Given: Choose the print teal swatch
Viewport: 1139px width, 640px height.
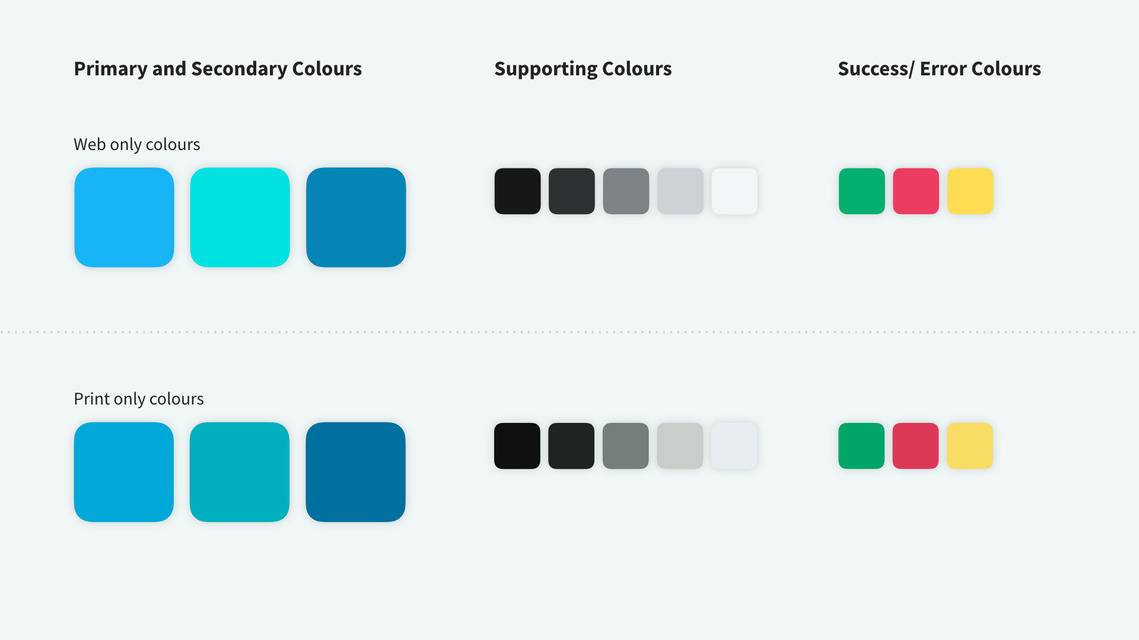Looking at the screenshot, I should pos(240,472).
